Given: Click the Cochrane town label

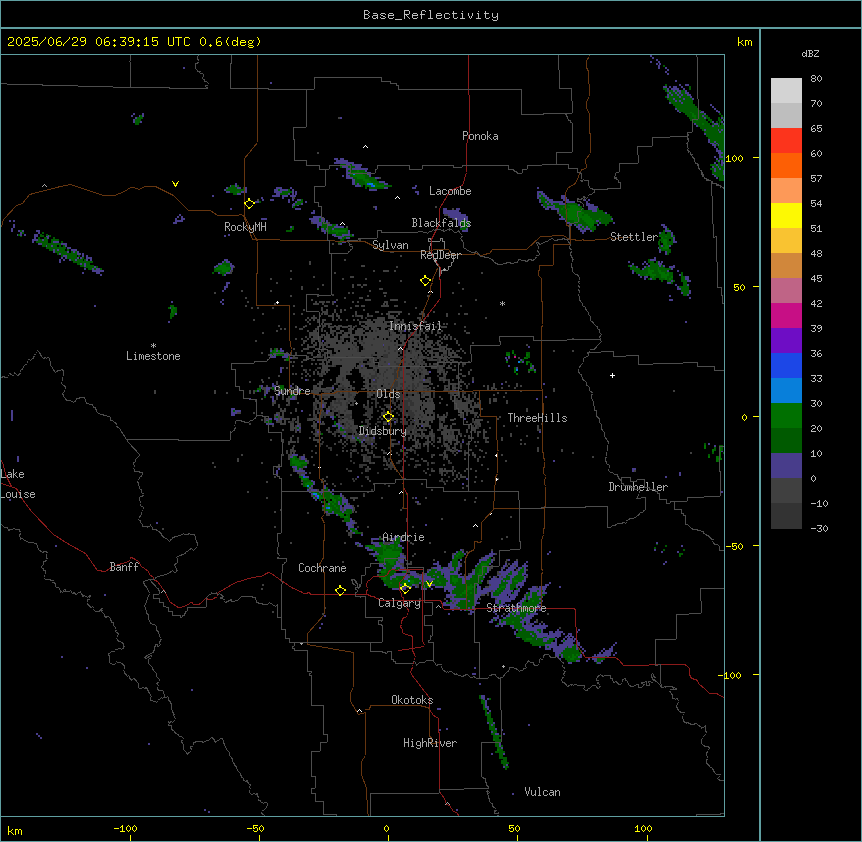Looking at the screenshot, I should click(322, 568).
